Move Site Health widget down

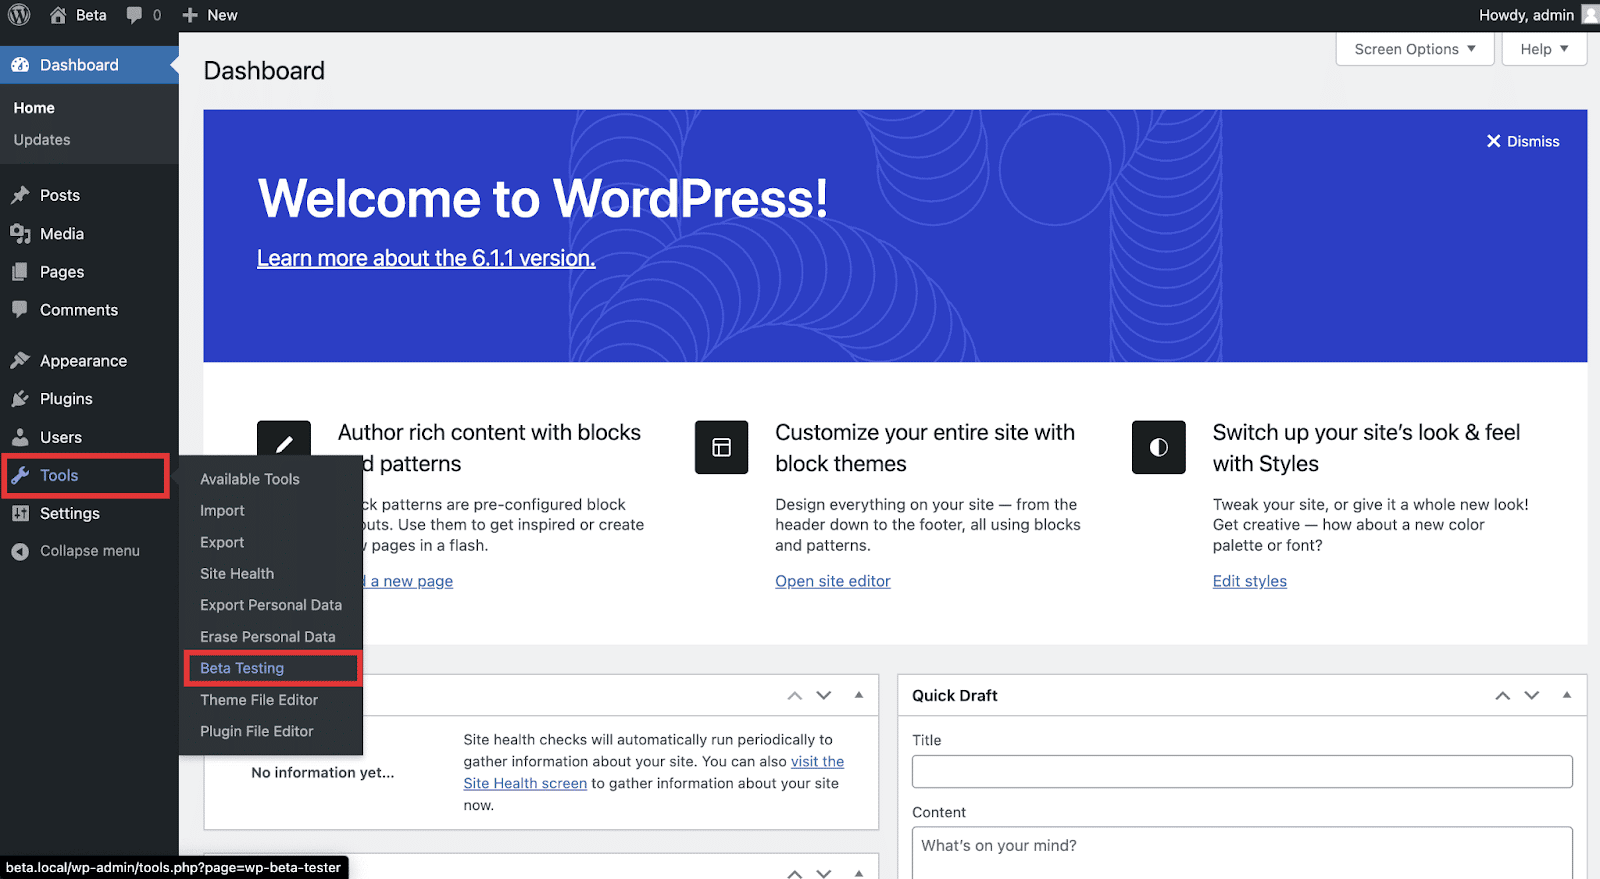(823, 695)
